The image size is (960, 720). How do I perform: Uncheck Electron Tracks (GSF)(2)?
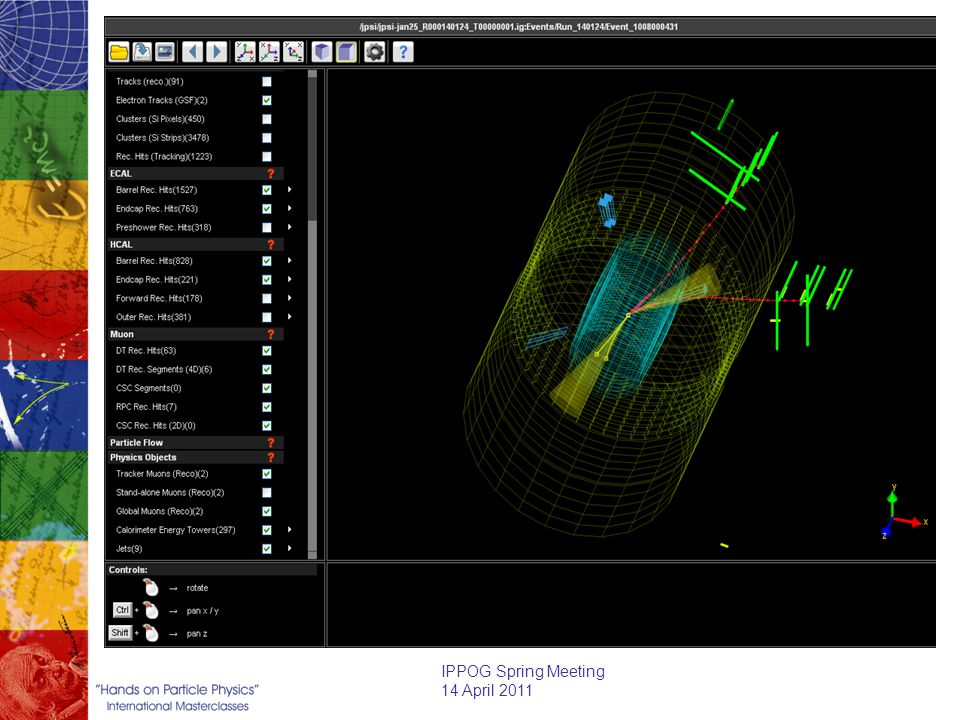pos(267,100)
